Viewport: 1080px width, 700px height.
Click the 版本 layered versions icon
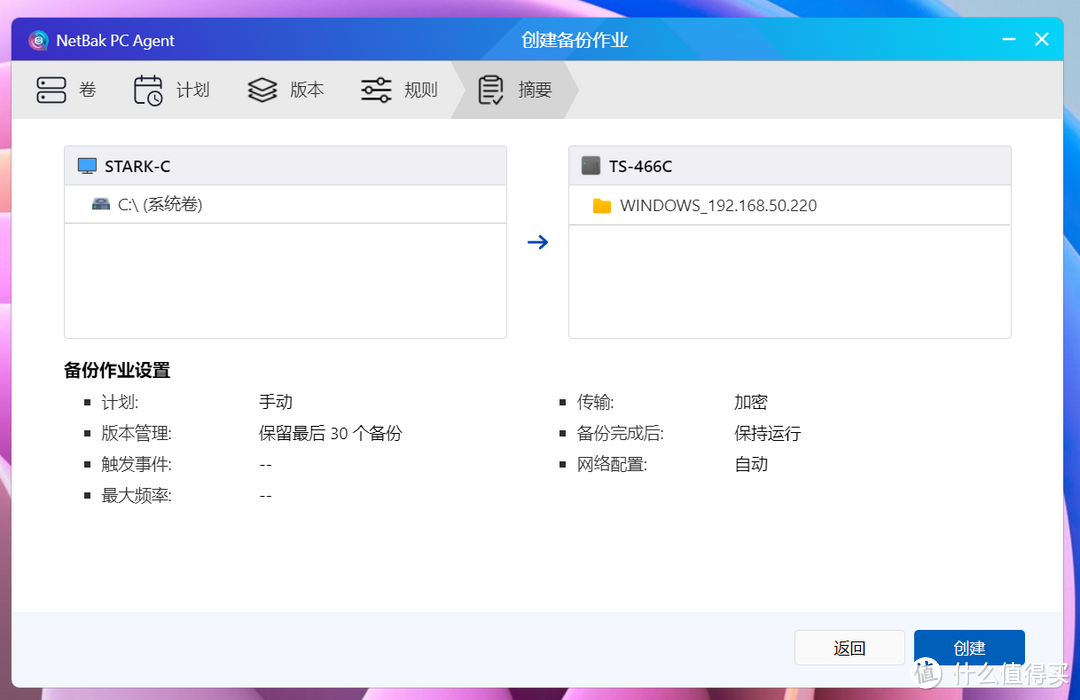261,89
